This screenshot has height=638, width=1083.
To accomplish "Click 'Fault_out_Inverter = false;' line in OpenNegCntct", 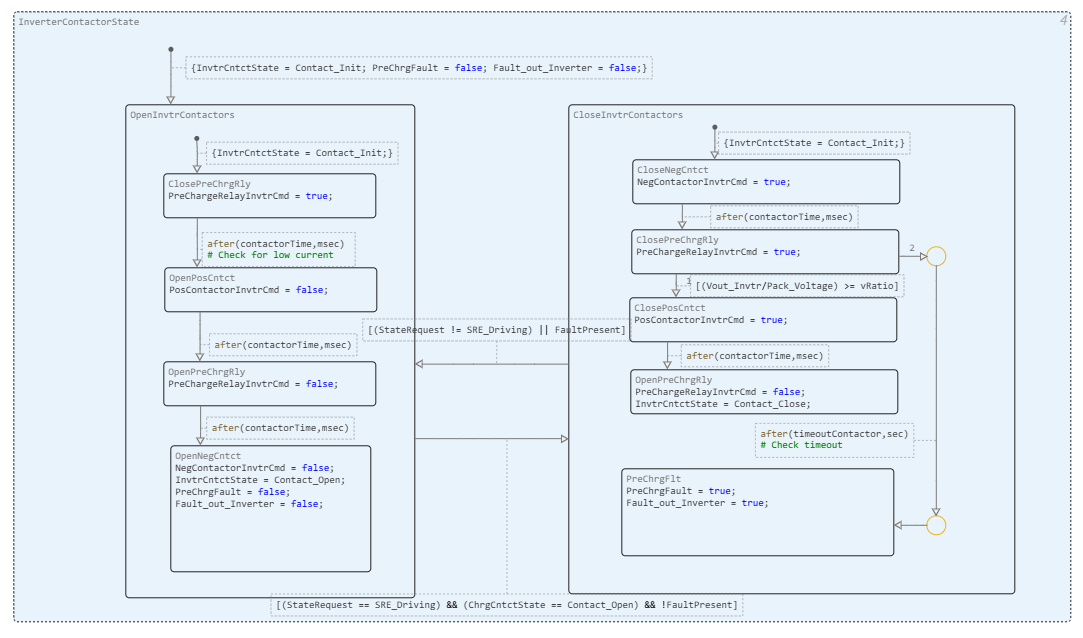I will point(249,505).
